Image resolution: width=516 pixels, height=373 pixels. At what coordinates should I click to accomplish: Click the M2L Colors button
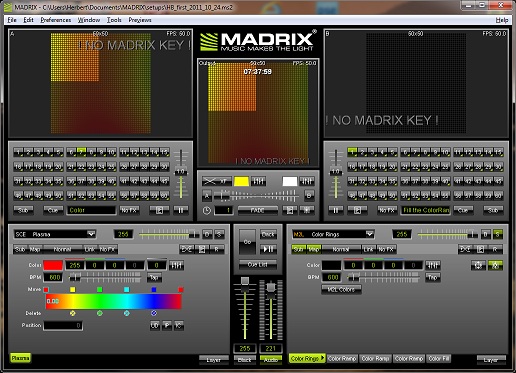point(341,290)
